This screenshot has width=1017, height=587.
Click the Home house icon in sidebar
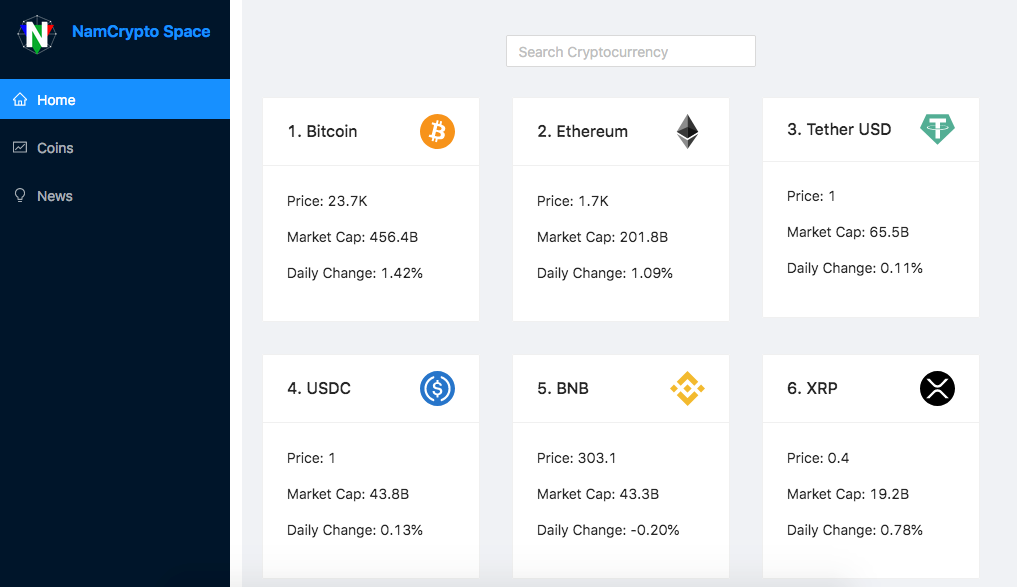tap(20, 99)
